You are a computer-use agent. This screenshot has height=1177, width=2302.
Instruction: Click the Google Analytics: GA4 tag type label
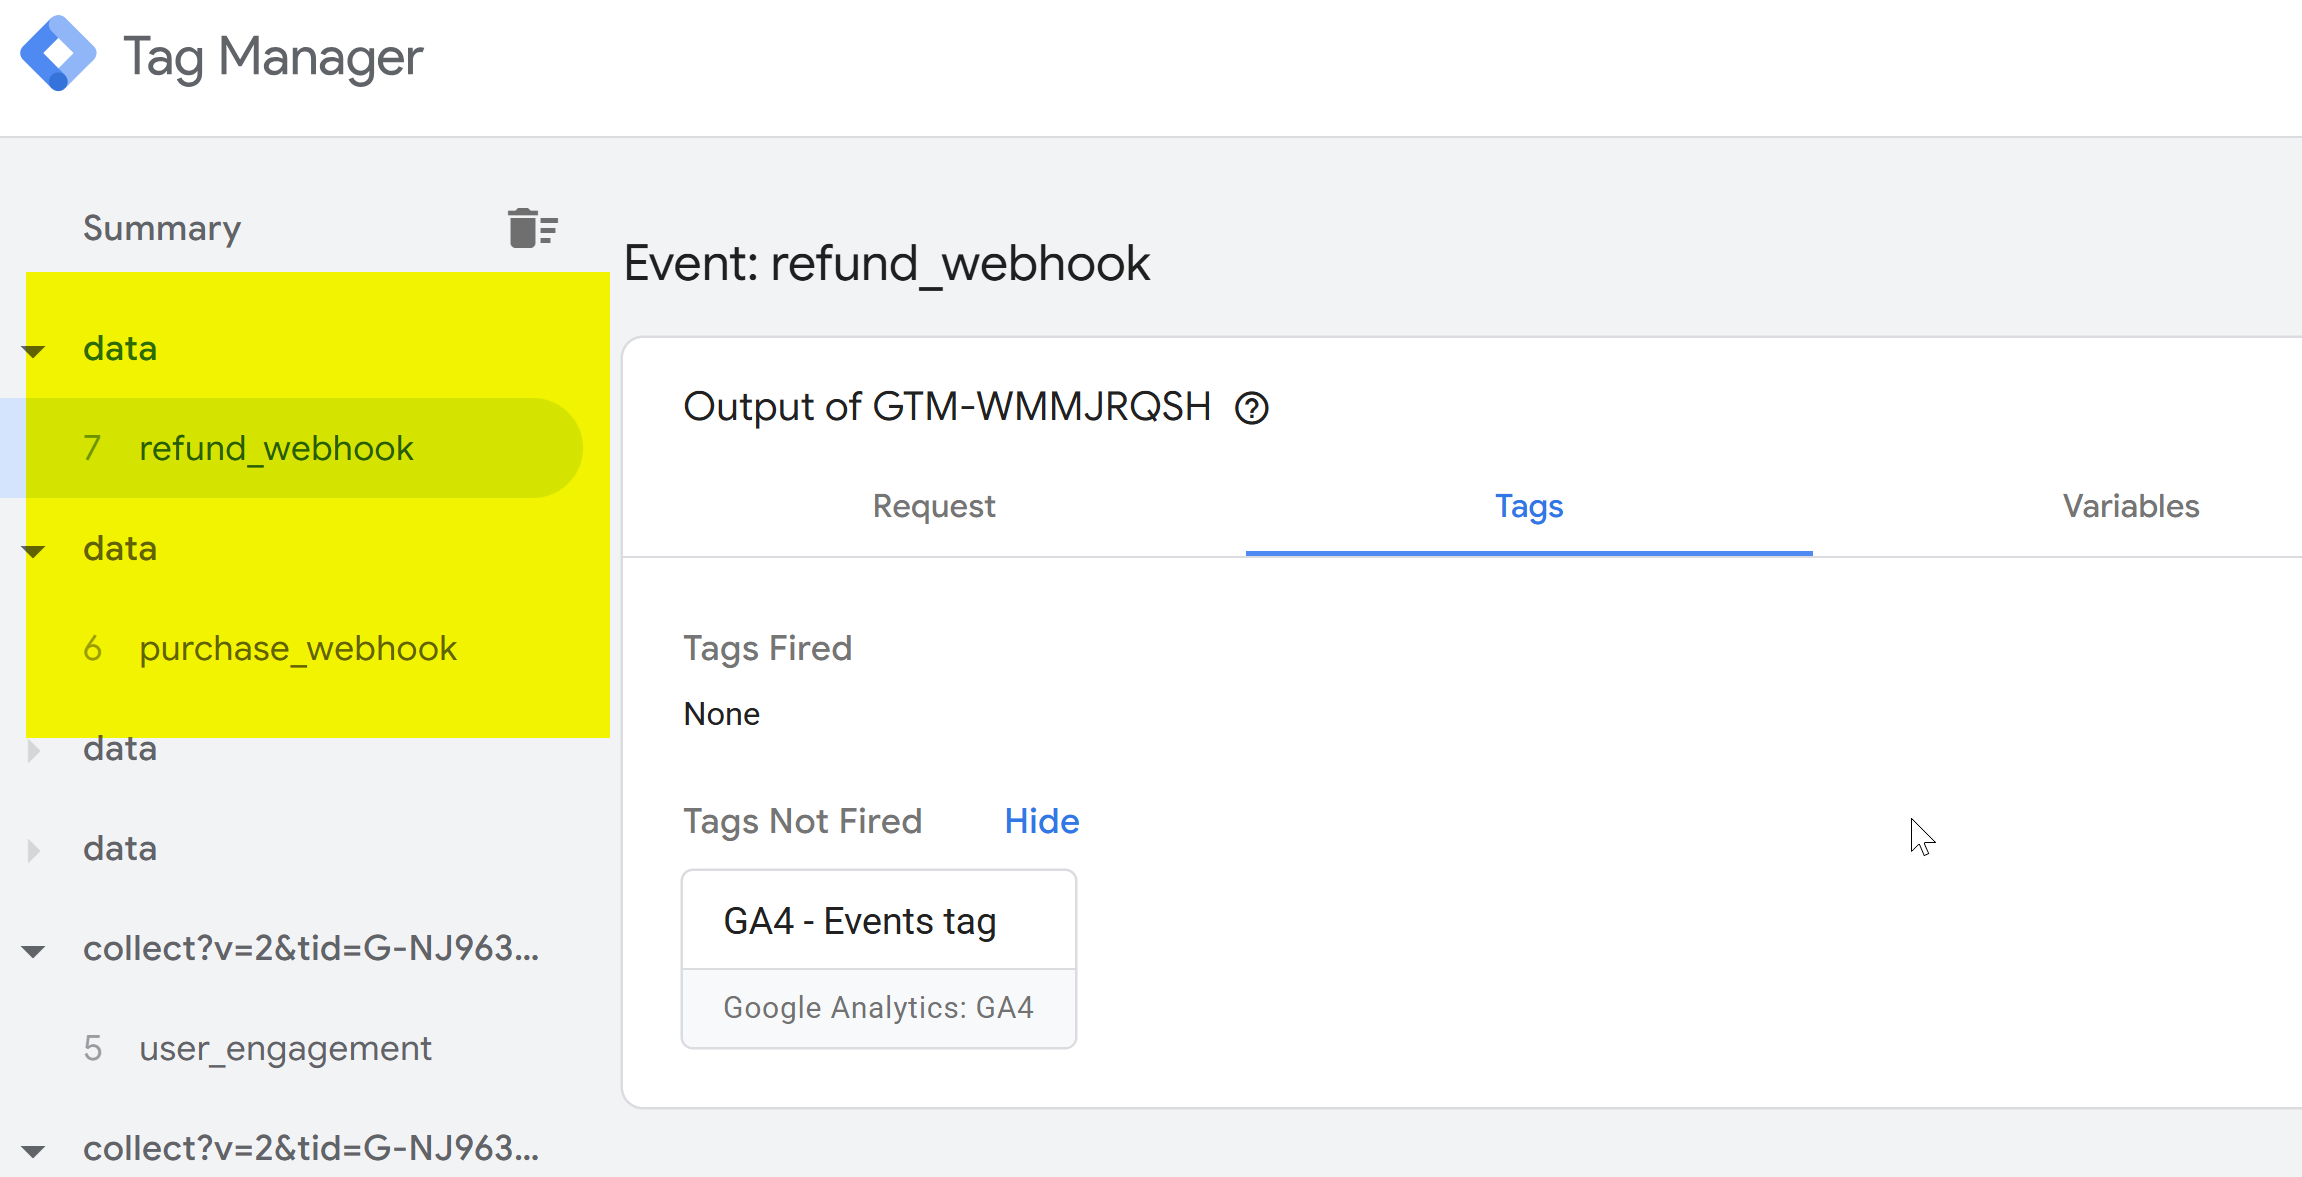(x=878, y=1007)
